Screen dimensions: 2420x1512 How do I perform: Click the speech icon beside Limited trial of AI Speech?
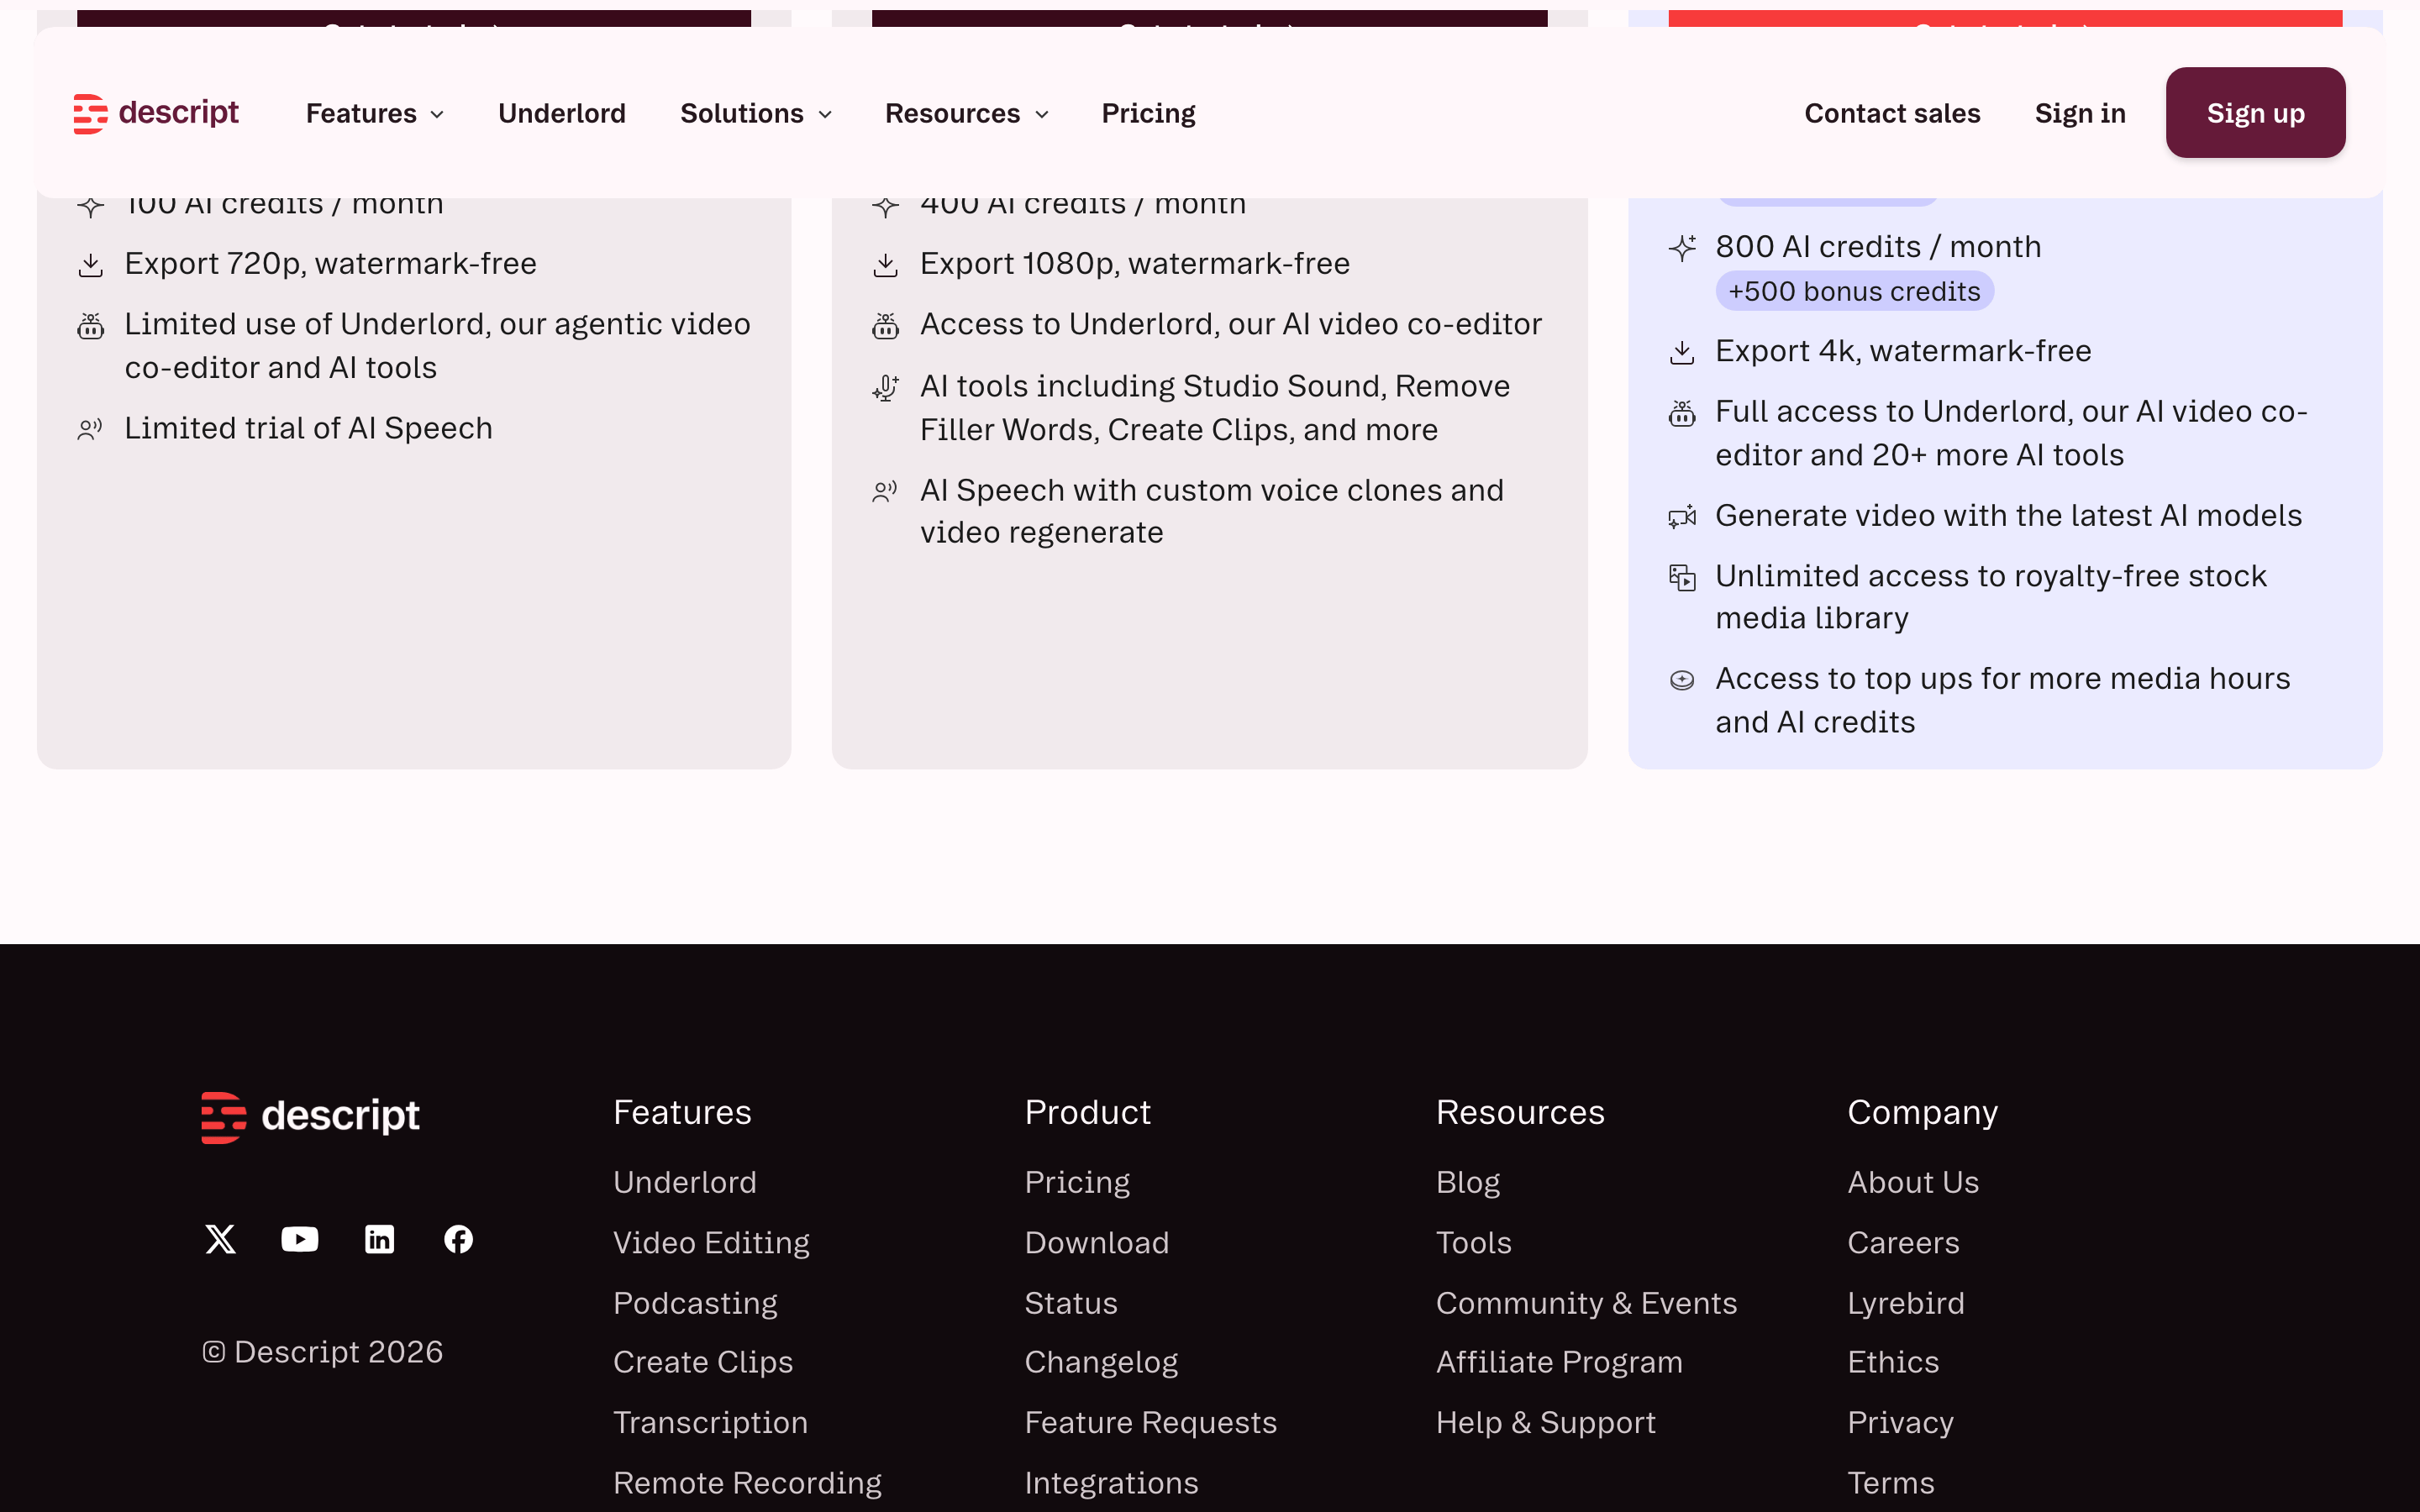pyautogui.click(x=90, y=429)
